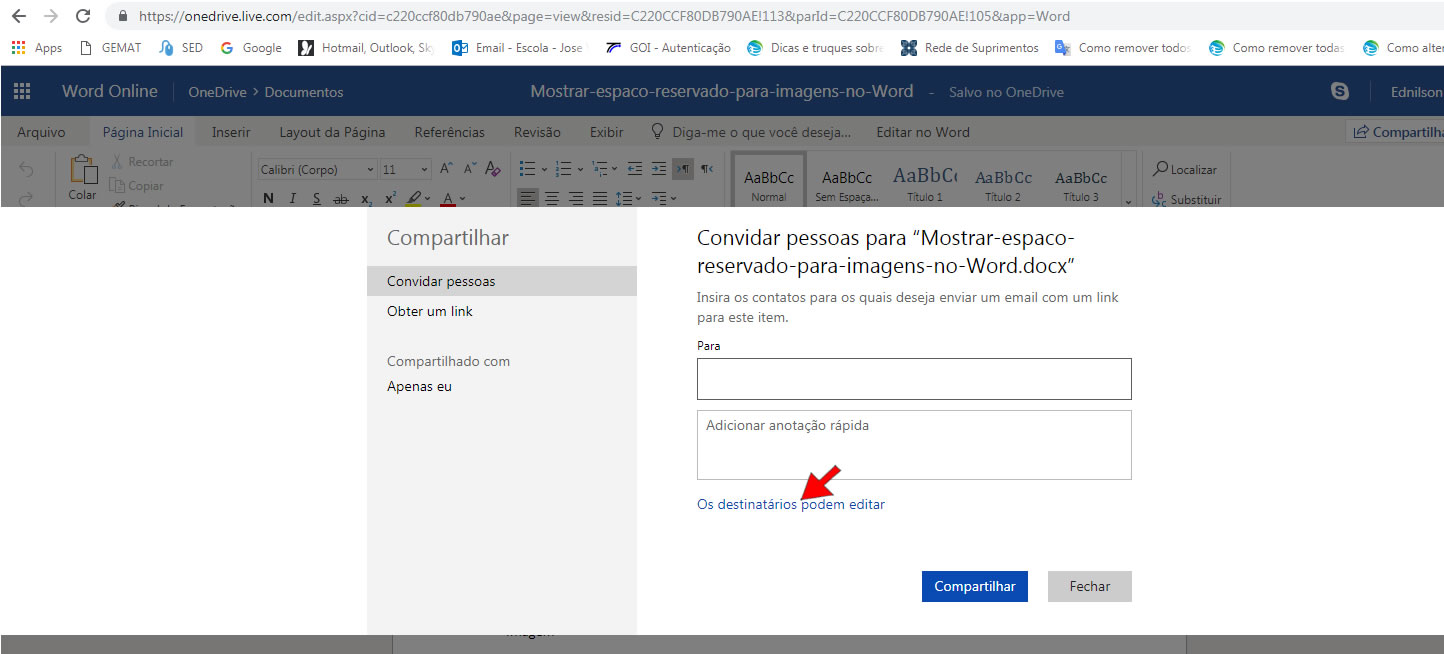Screen dimensions: 1444x654
Task: Click Diga-me o que você deseja box
Action: (751, 132)
